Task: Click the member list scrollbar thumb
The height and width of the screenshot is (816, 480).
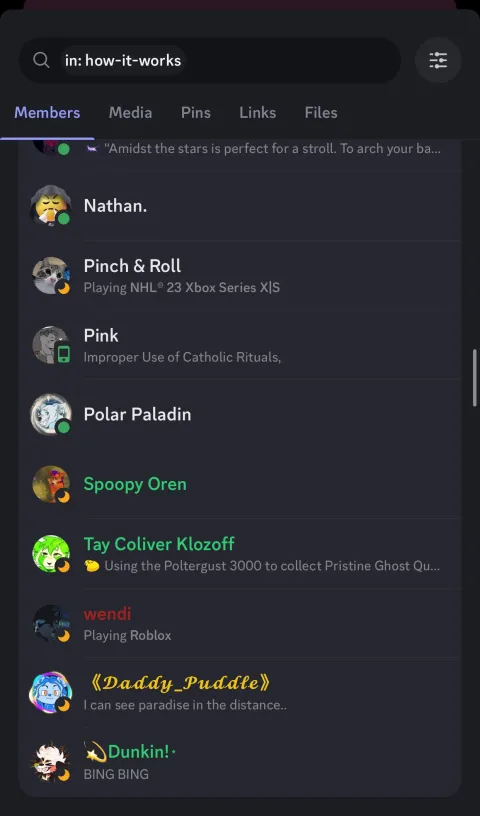Action: point(475,378)
